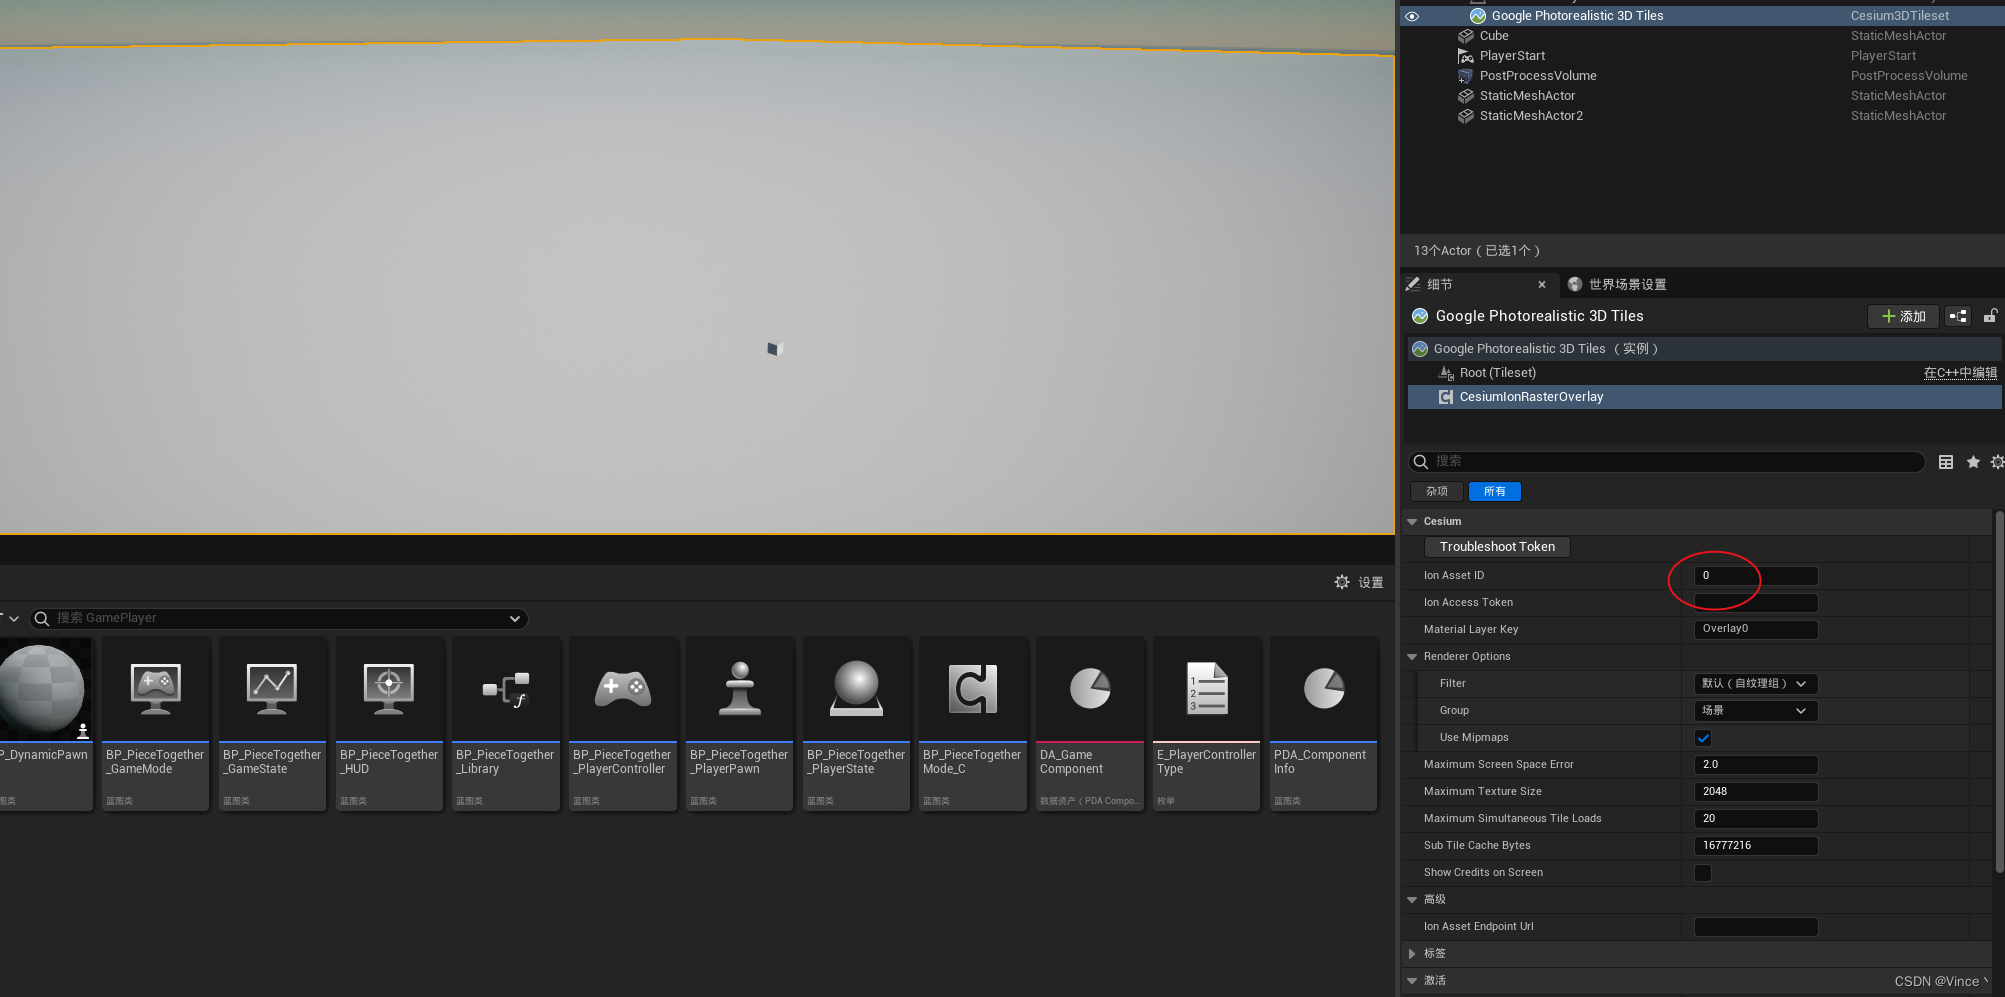Open the 在C++中编辑 link for Root Tileset
Viewport: 2005px width, 997px height.
click(1960, 372)
